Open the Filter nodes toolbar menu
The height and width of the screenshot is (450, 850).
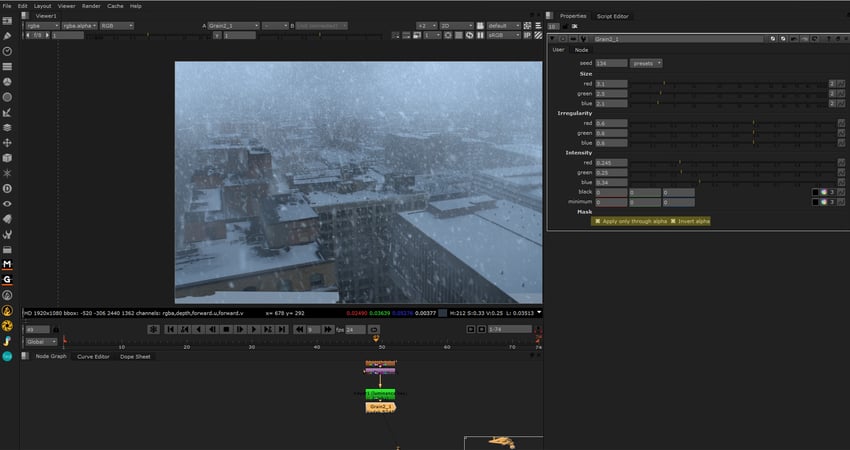click(7, 97)
